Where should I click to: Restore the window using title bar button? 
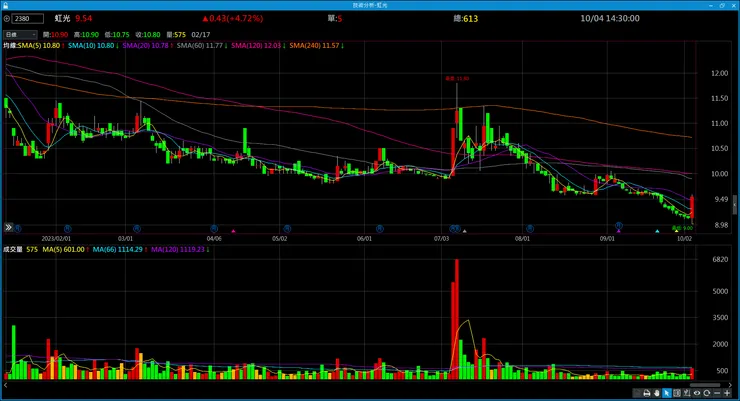[x=722, y=5]
